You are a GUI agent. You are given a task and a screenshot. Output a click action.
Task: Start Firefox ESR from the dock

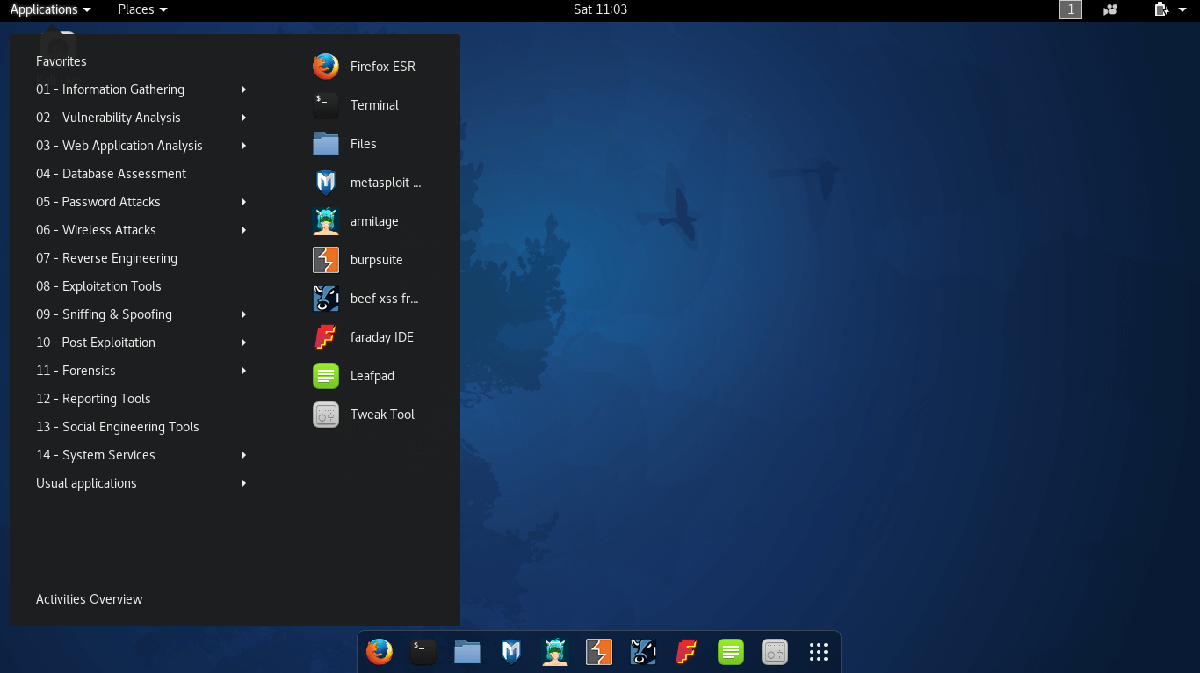pos(379,651)
